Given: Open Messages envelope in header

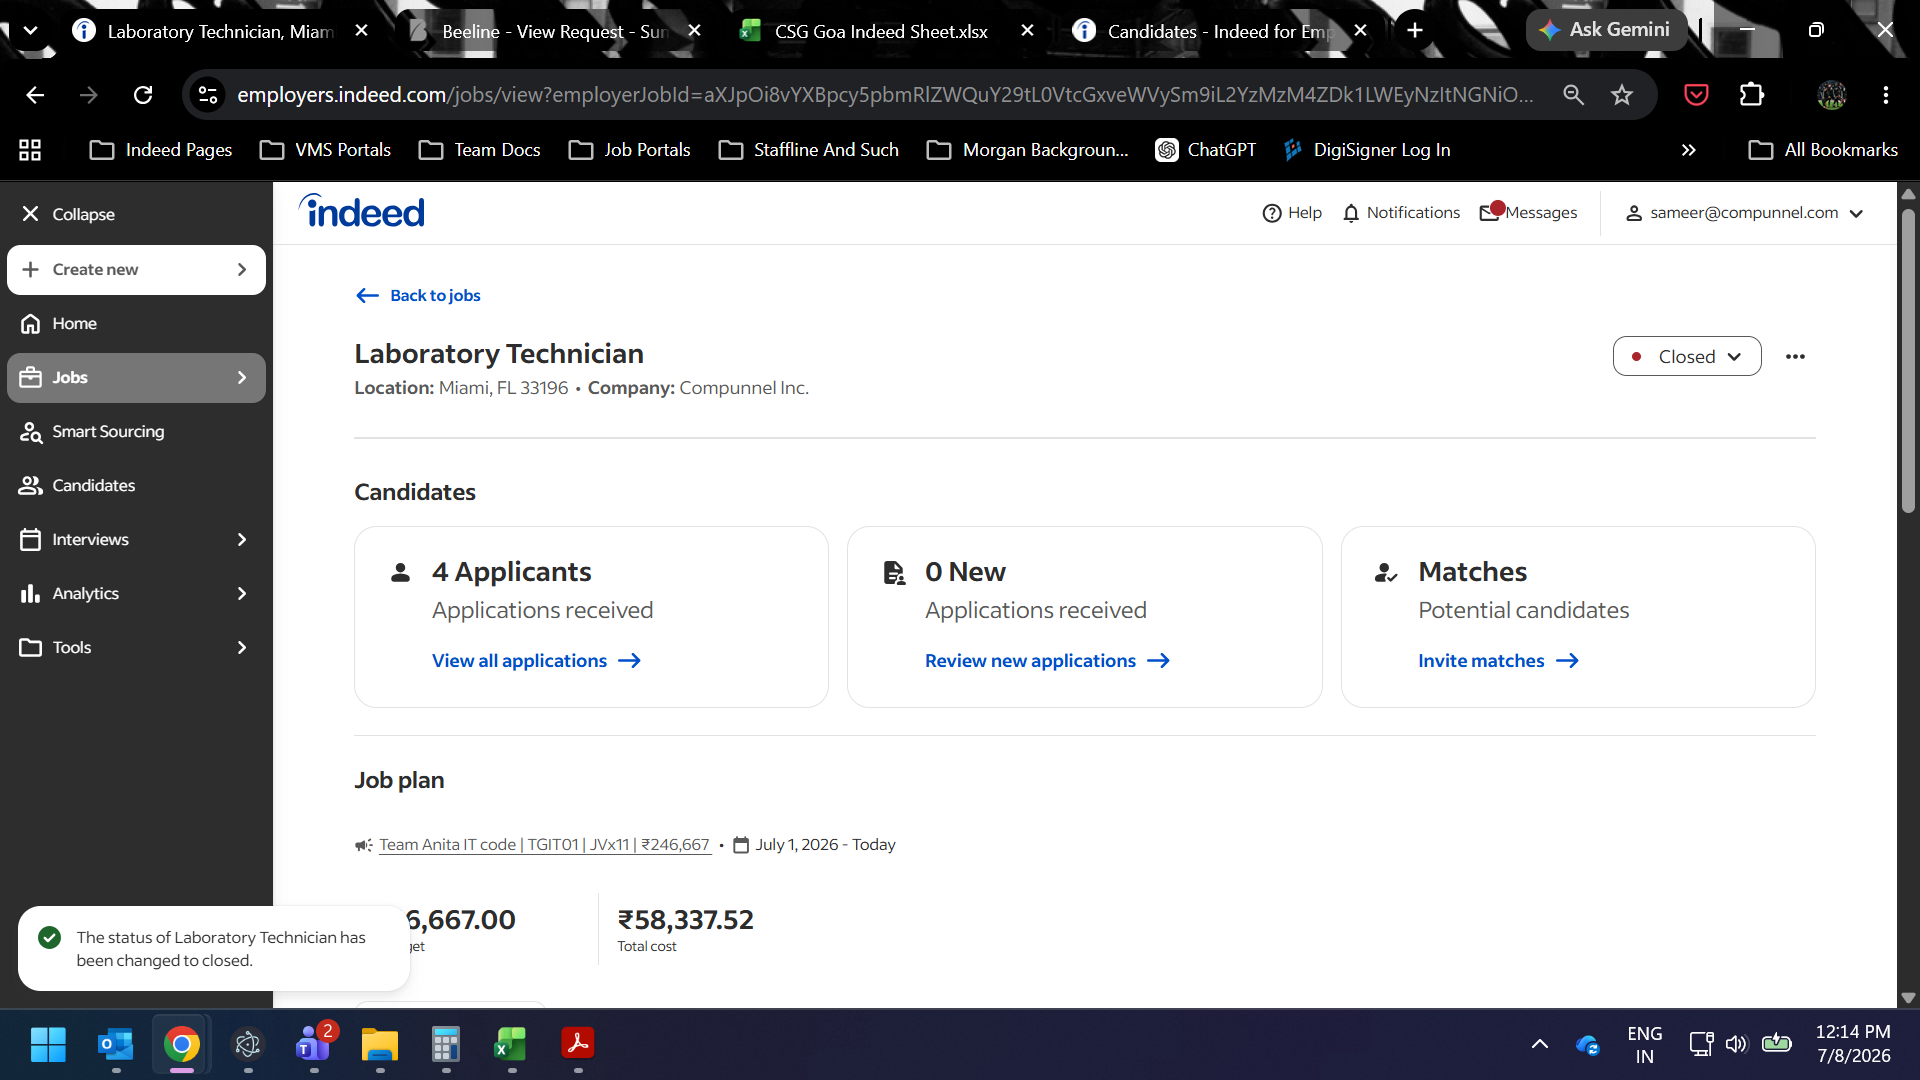Looking at the screenshot, I should point(1528,212).
